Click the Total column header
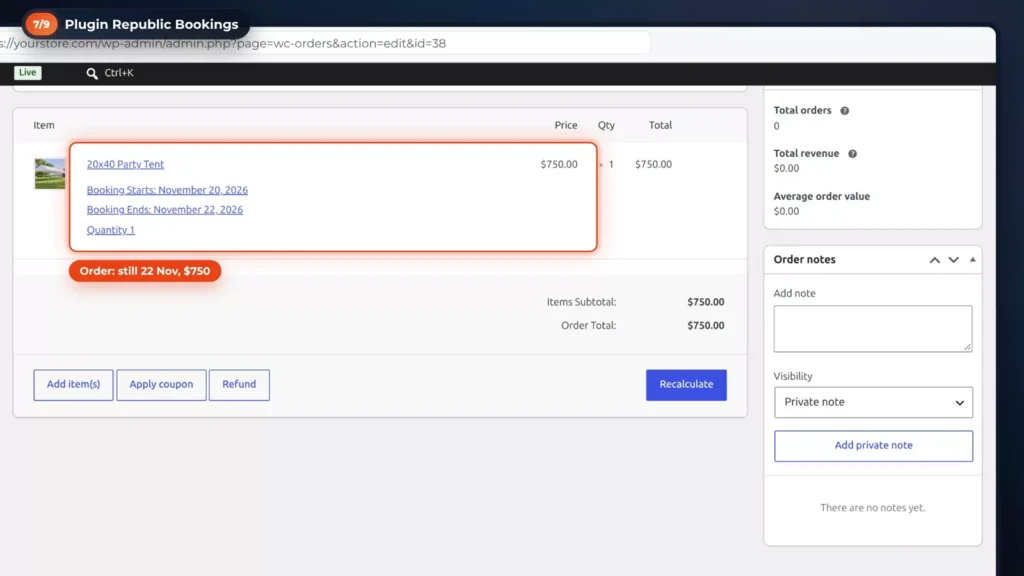 [x=660, y=125]
